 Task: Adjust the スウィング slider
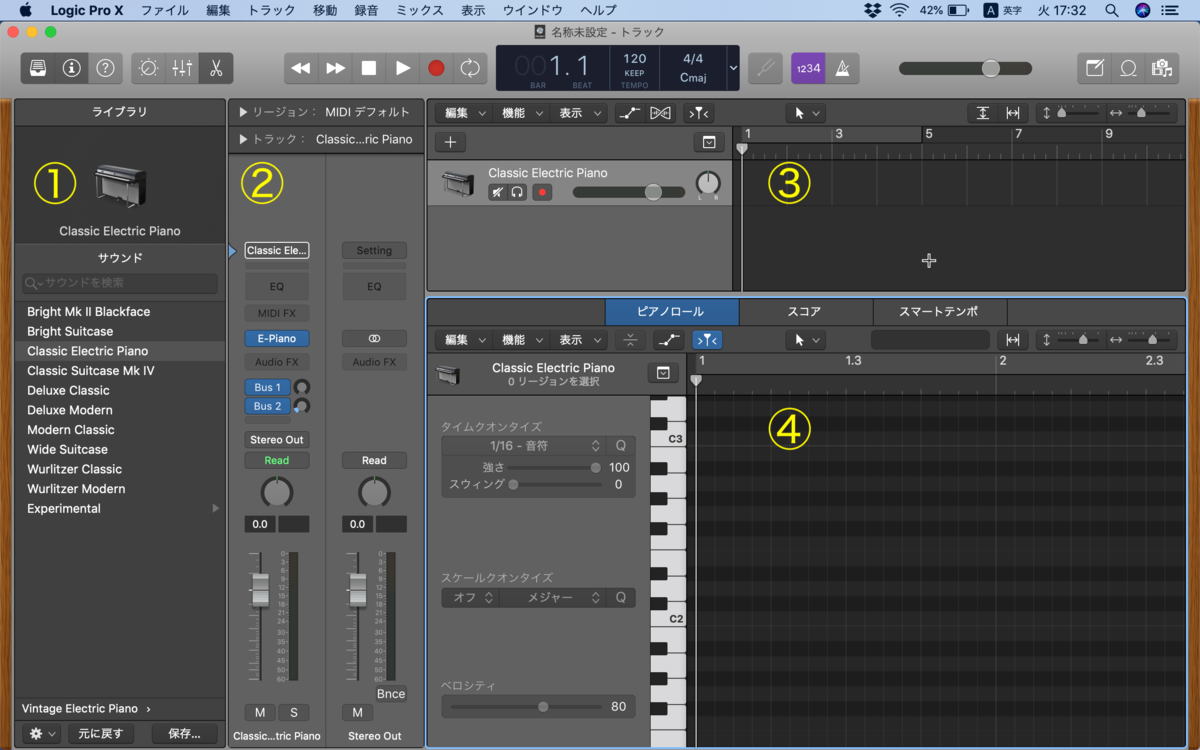click(x=555, y=484)
